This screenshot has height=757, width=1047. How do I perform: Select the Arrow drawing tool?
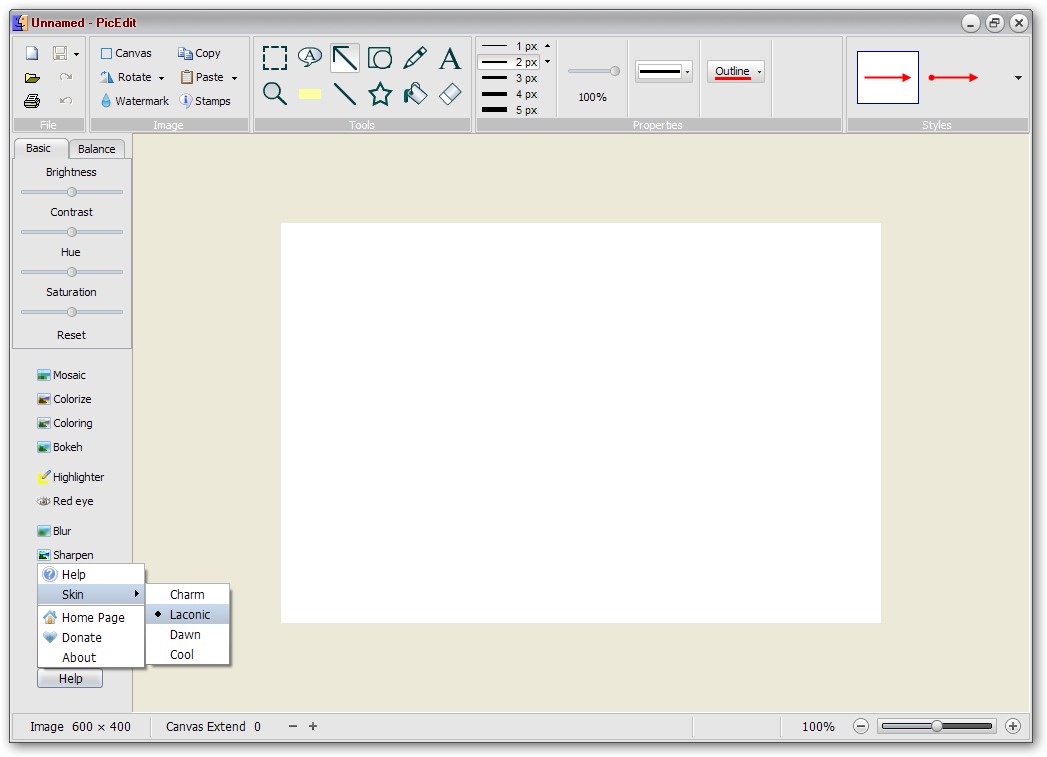click(x=345, y=58)
